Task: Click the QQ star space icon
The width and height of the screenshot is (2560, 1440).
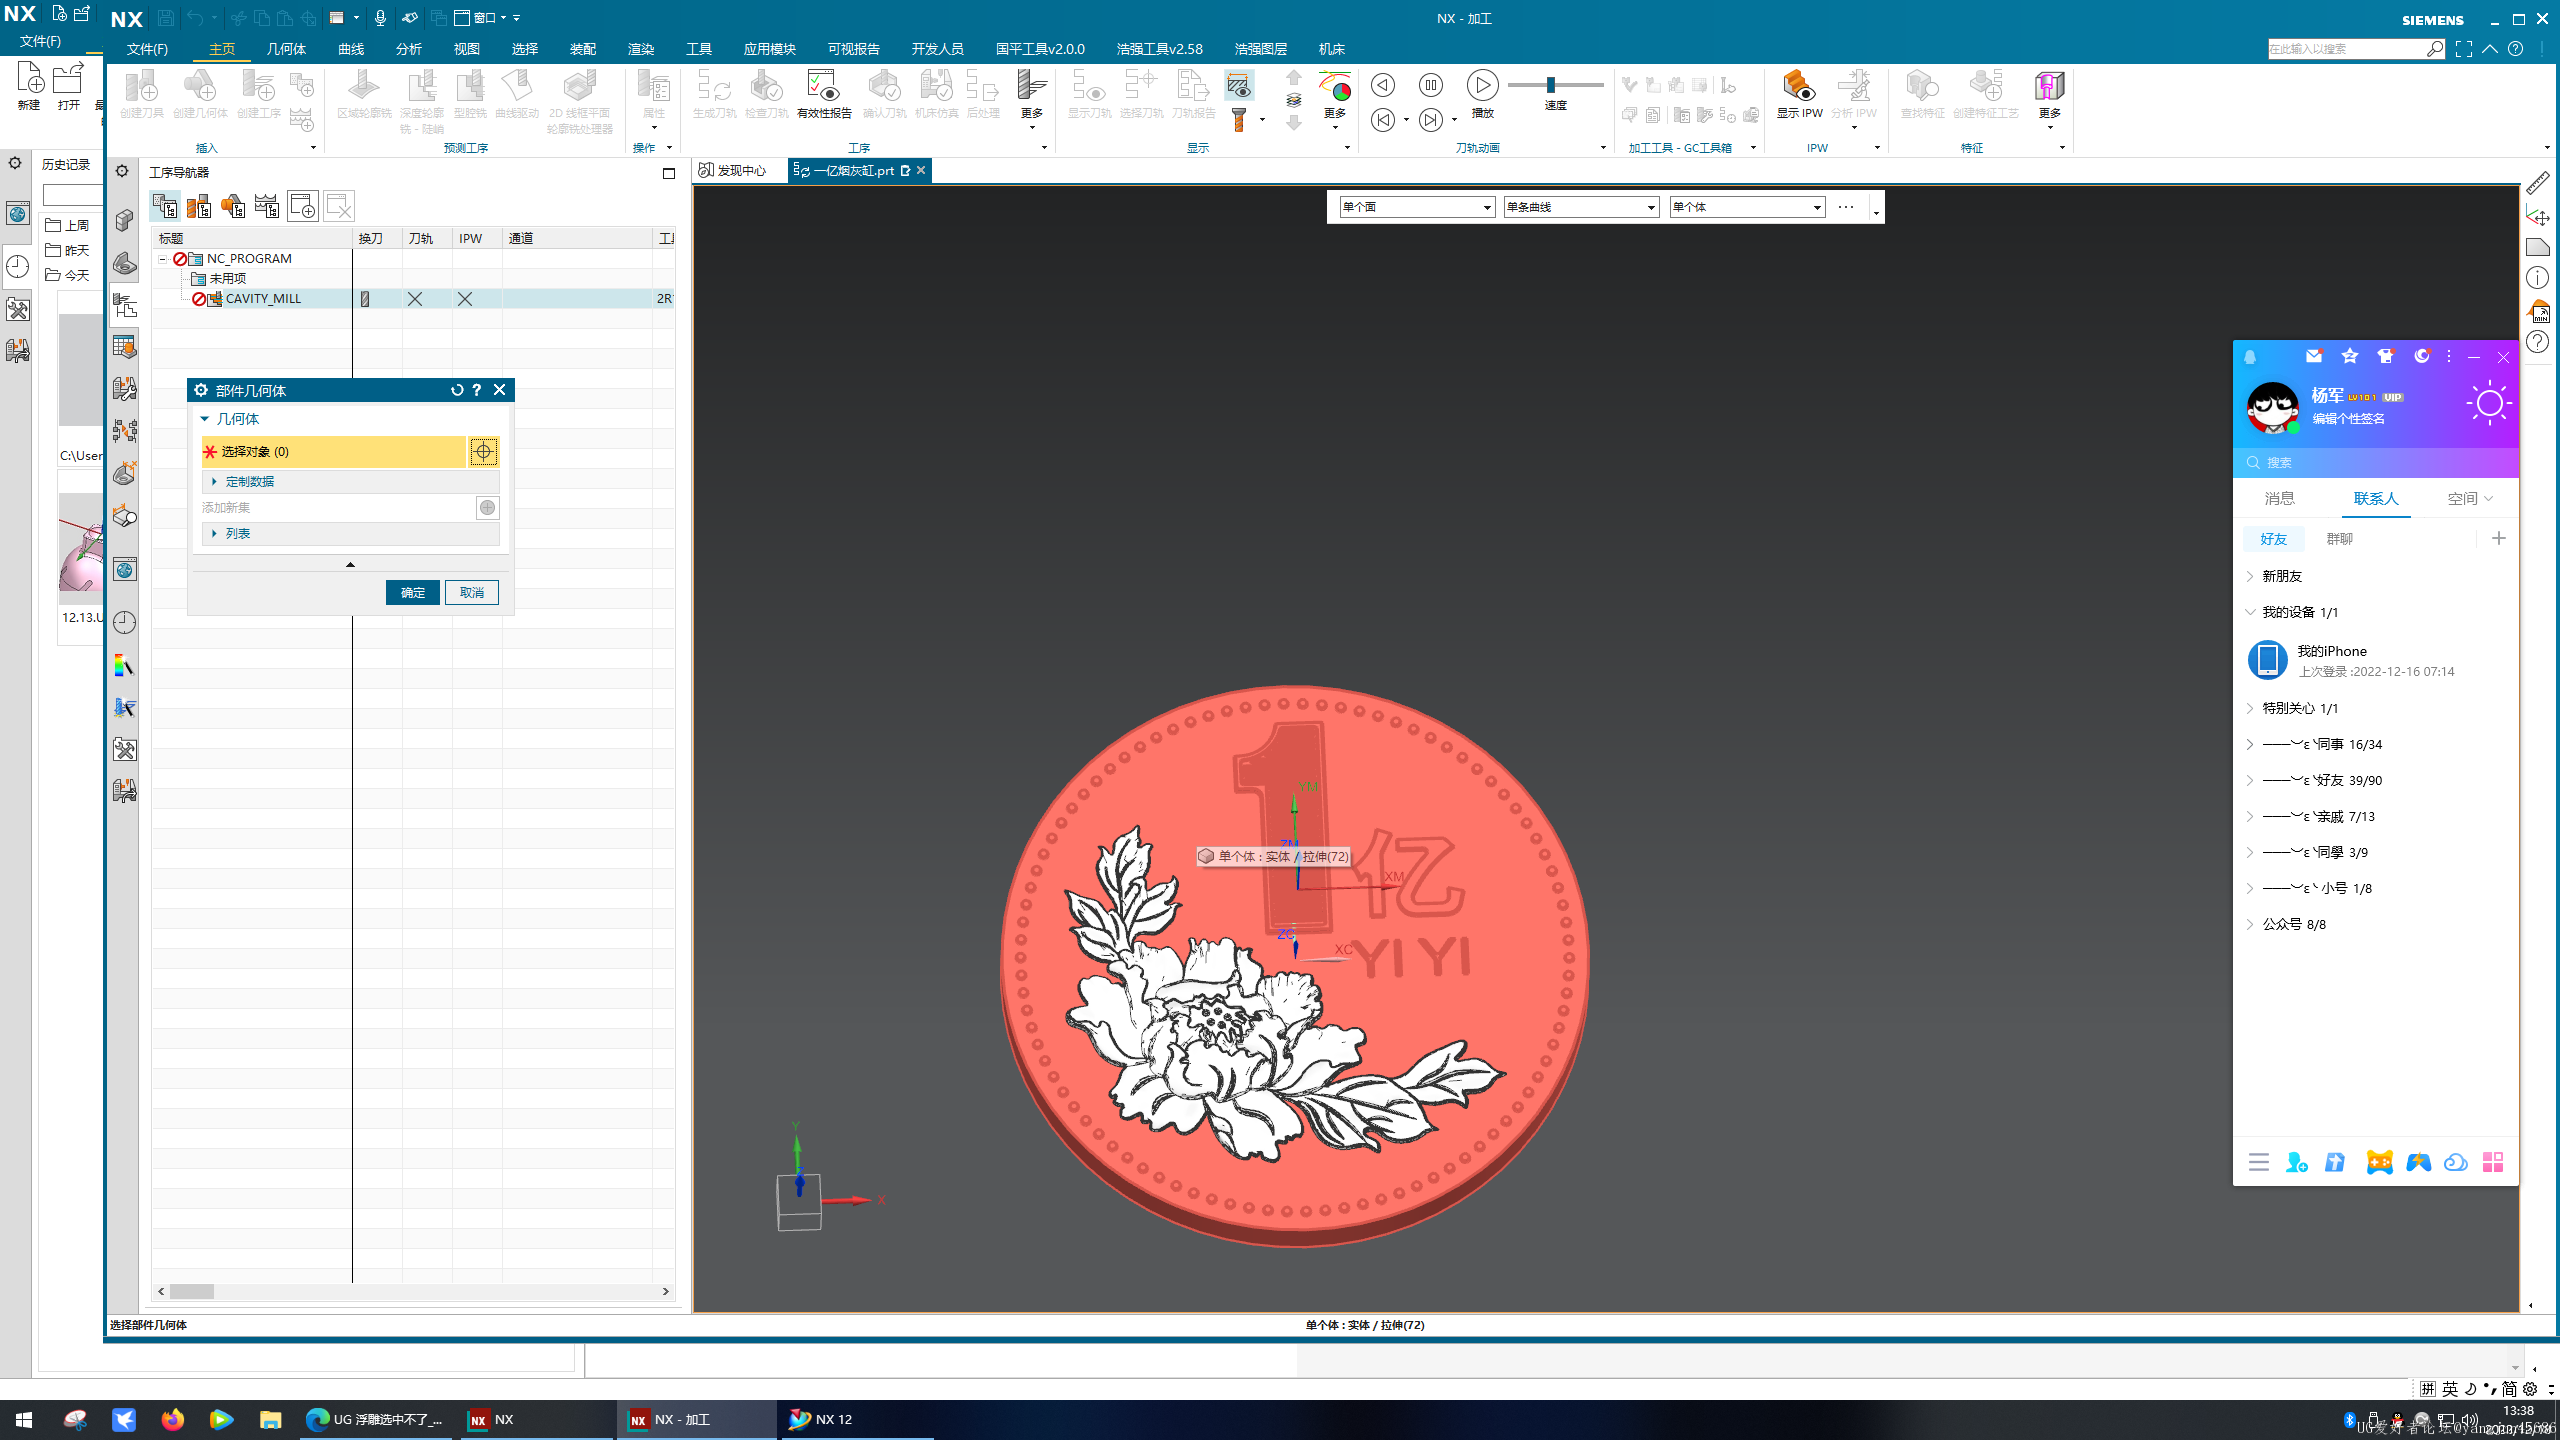Action: [x=2350, y=356]
